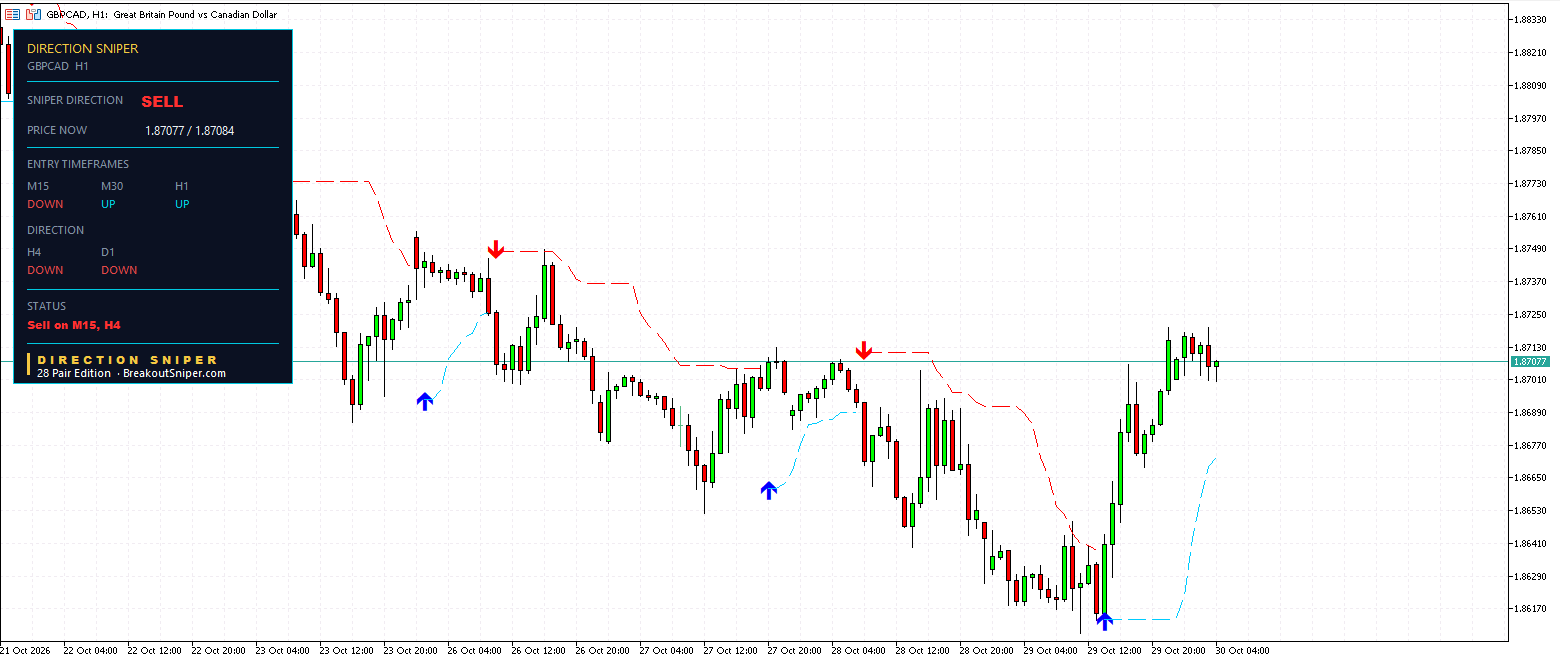Click the DOWN value under M15

tap(45, 204)
